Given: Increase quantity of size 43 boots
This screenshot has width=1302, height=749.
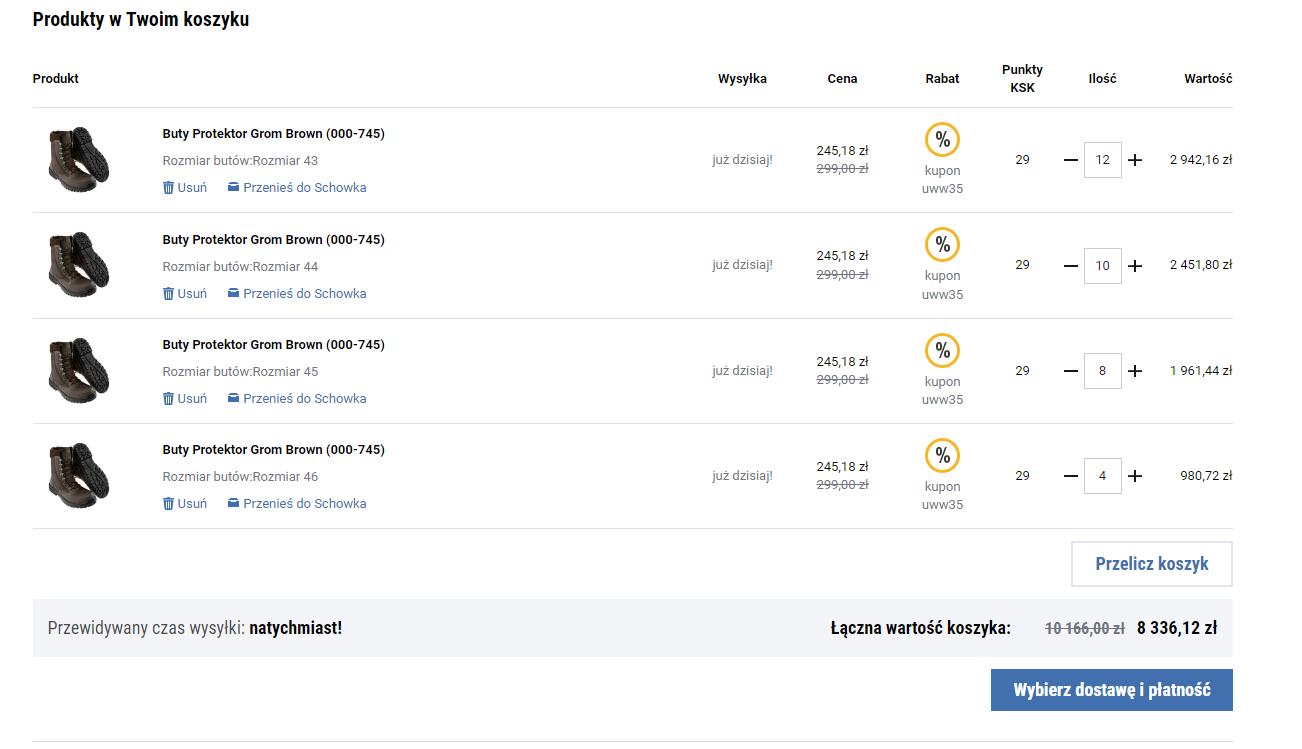Looking at the screenshot, I should (1135, 160).
